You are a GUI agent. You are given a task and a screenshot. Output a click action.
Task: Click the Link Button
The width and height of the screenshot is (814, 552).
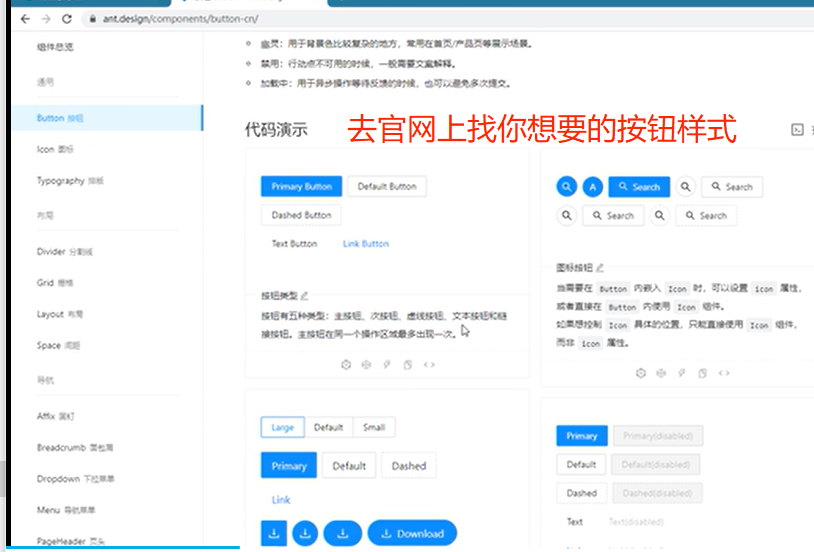coord(365,244)
